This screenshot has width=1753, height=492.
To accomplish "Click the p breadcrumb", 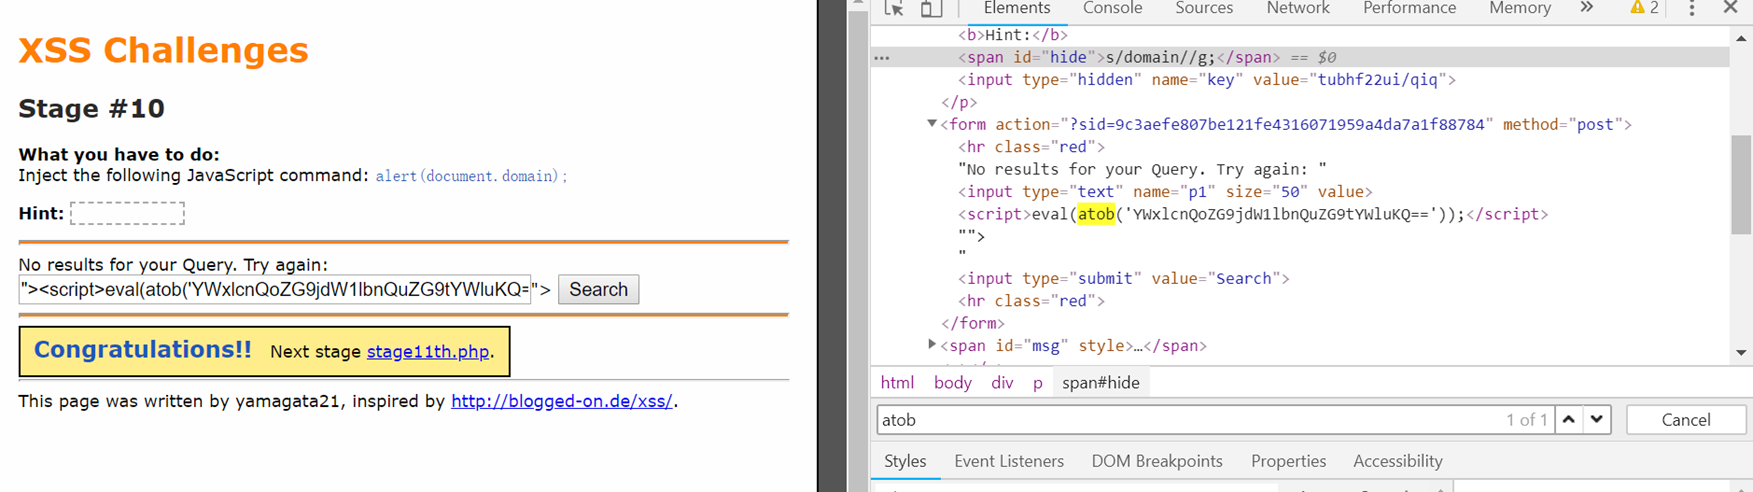I will point(1038,383).
